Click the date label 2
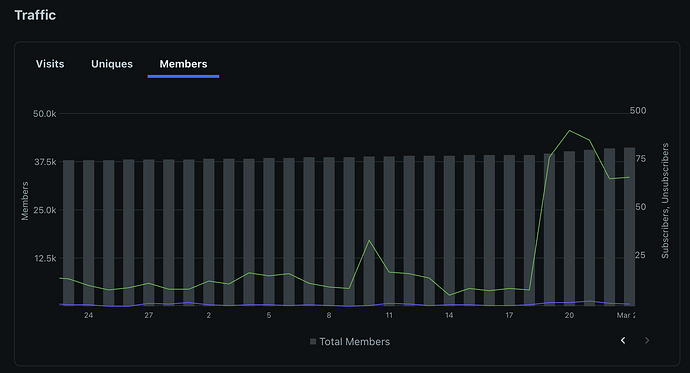Image resolution: width=690 pixels, height=373 pixels. click(x=209, y=315)
